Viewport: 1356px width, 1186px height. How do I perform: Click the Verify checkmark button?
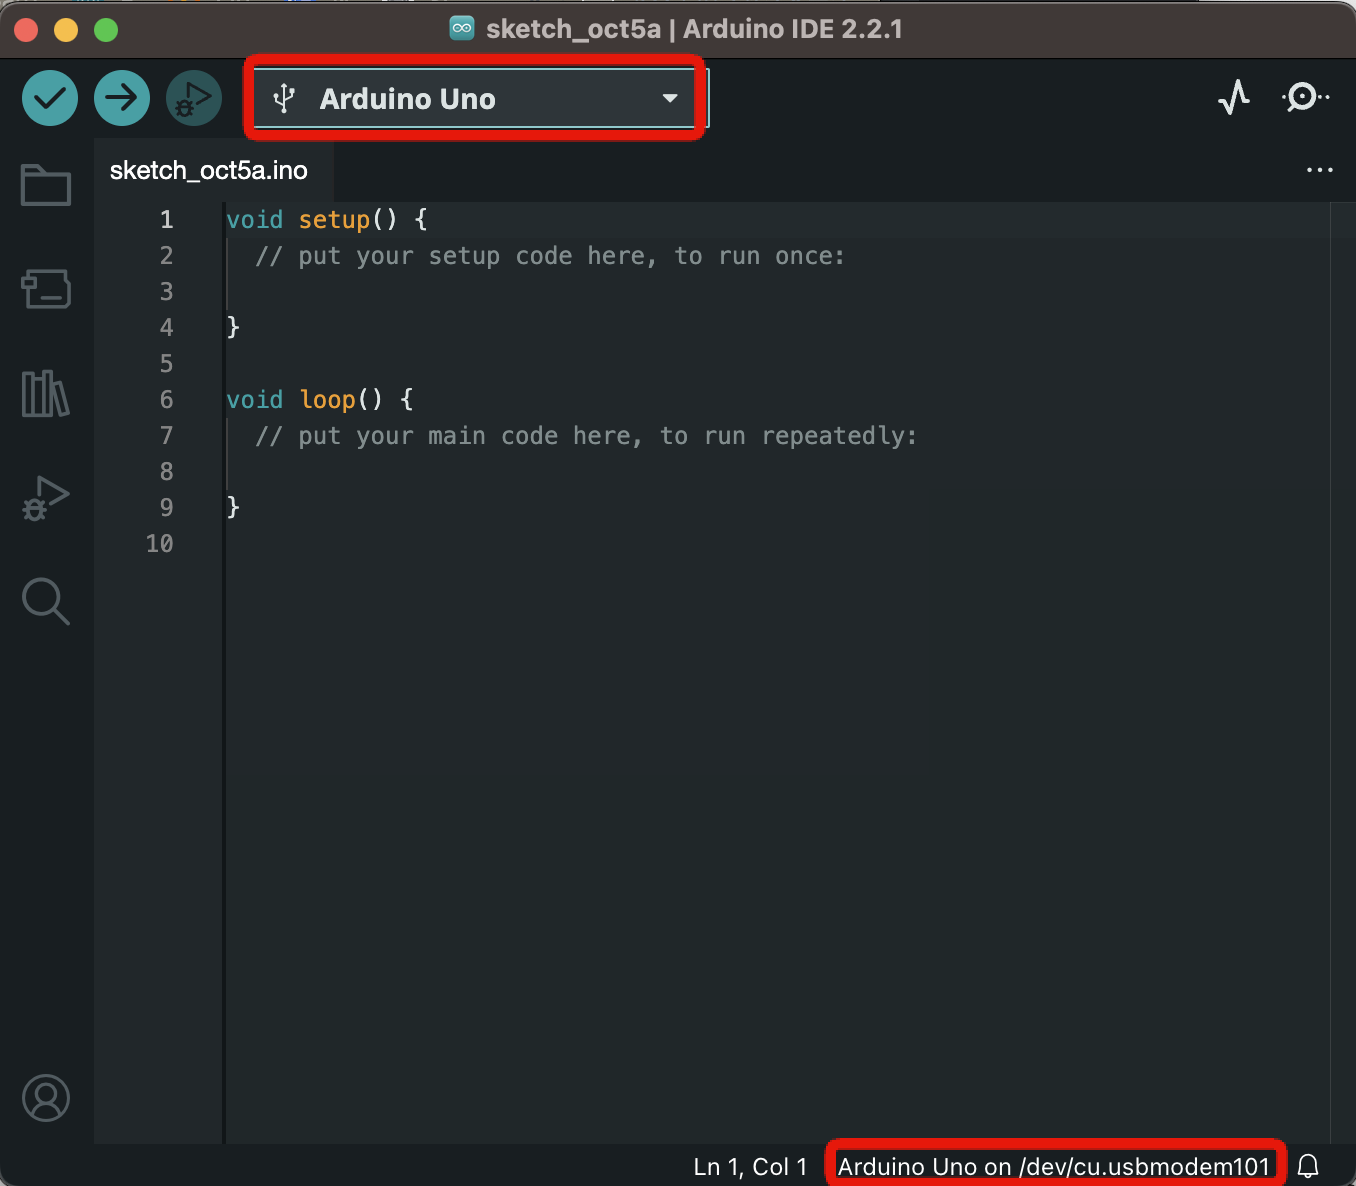click(50, 98)
